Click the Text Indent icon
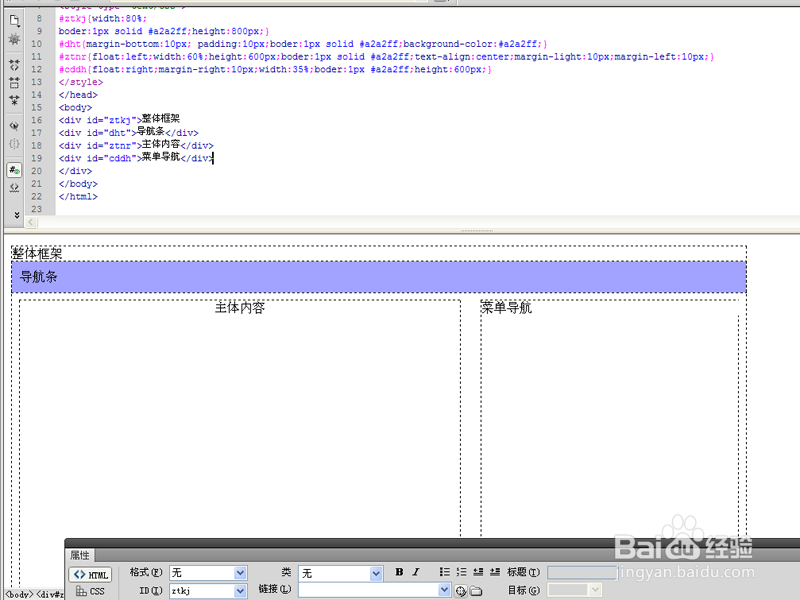The height and width of the screenshot is (600, 800). point(495,572)
